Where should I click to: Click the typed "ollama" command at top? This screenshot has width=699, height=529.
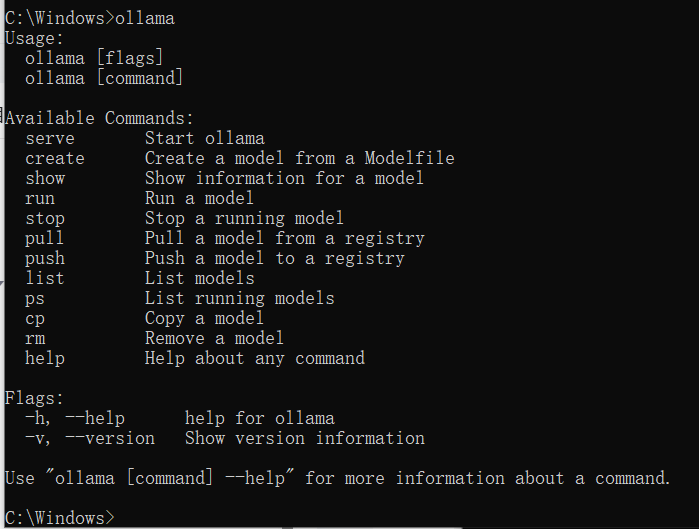click(145, 18)
